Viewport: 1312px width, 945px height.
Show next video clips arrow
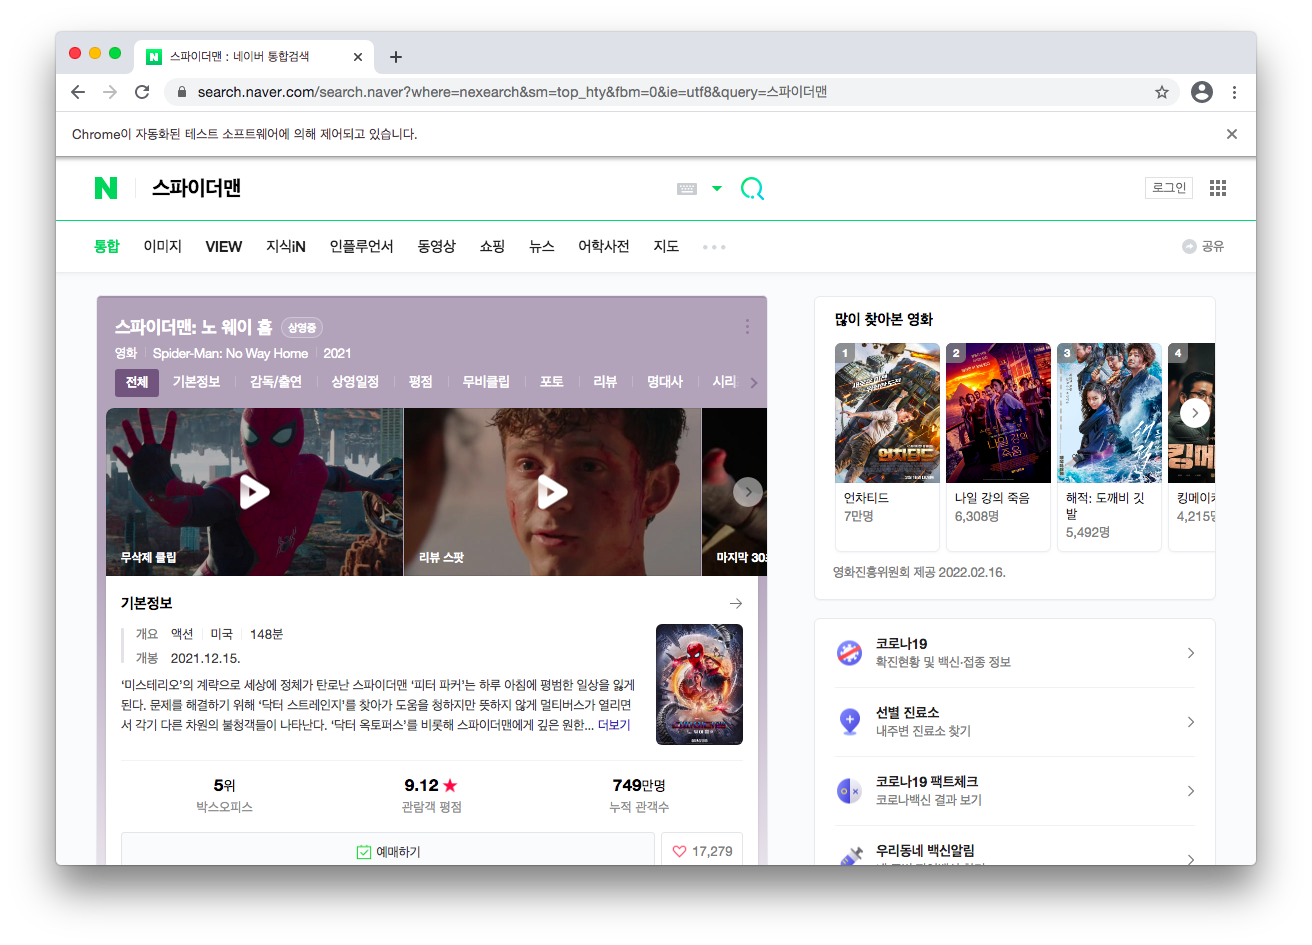click(748, 492)
